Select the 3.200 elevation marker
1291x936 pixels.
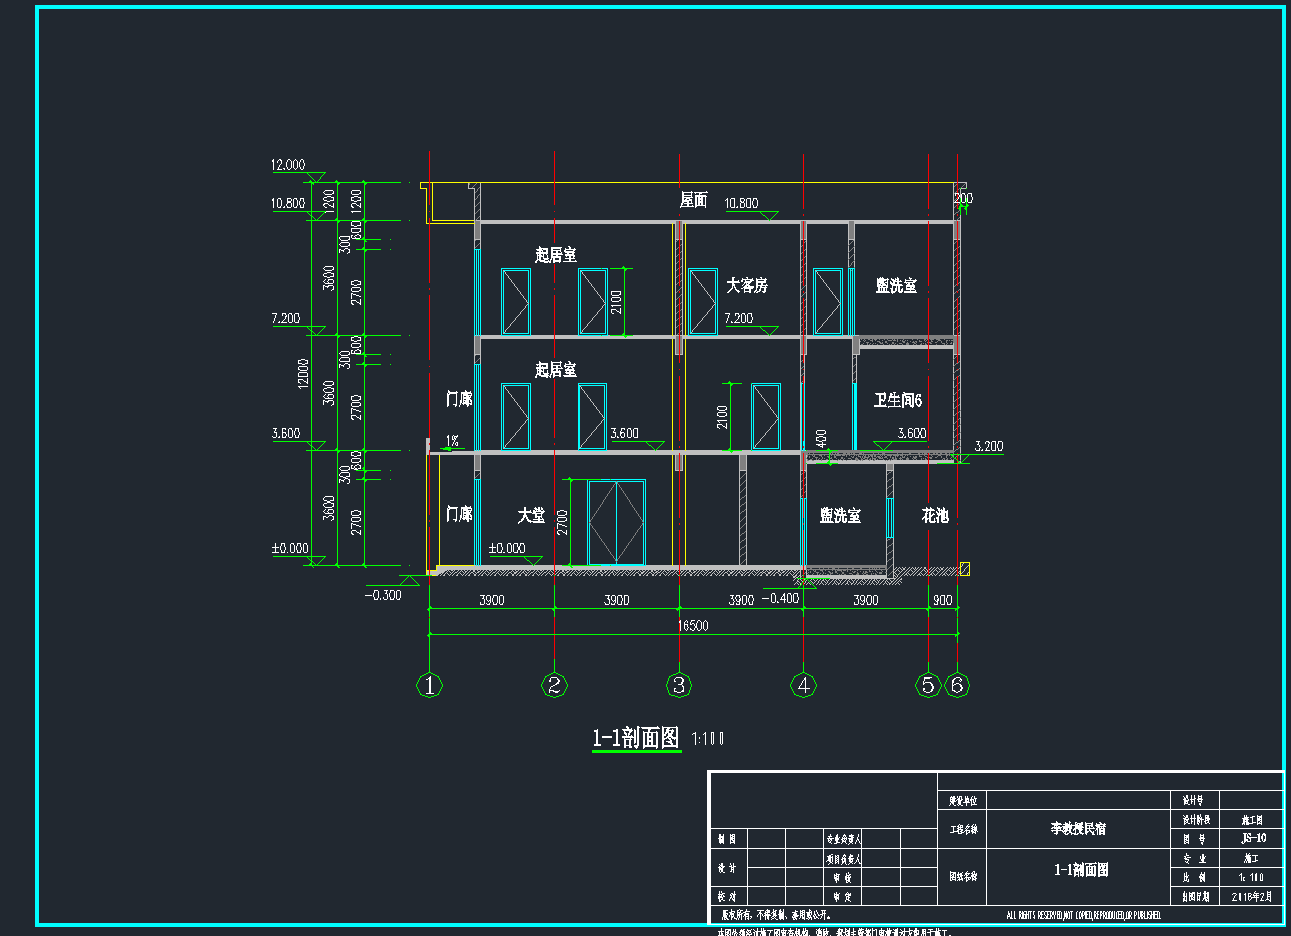(x=987, y=447)
